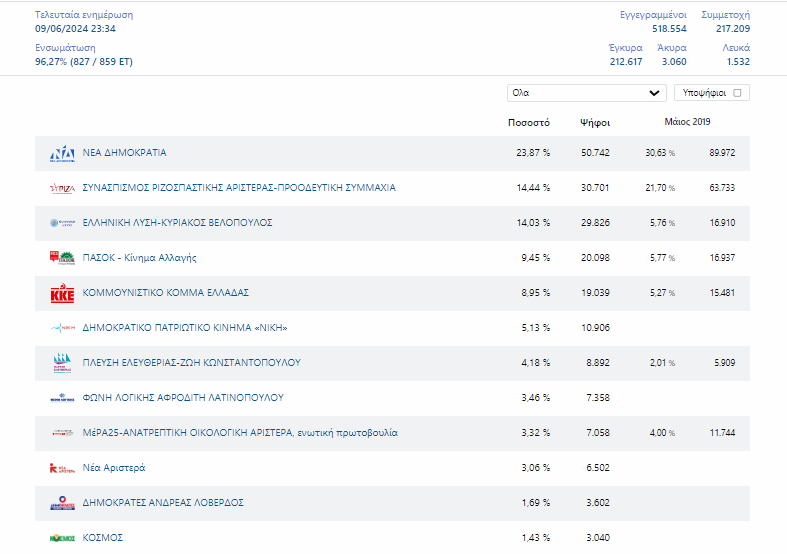
Task: Click the Φωνή Λογικής party logo
Action: click(x=62, y=398)
